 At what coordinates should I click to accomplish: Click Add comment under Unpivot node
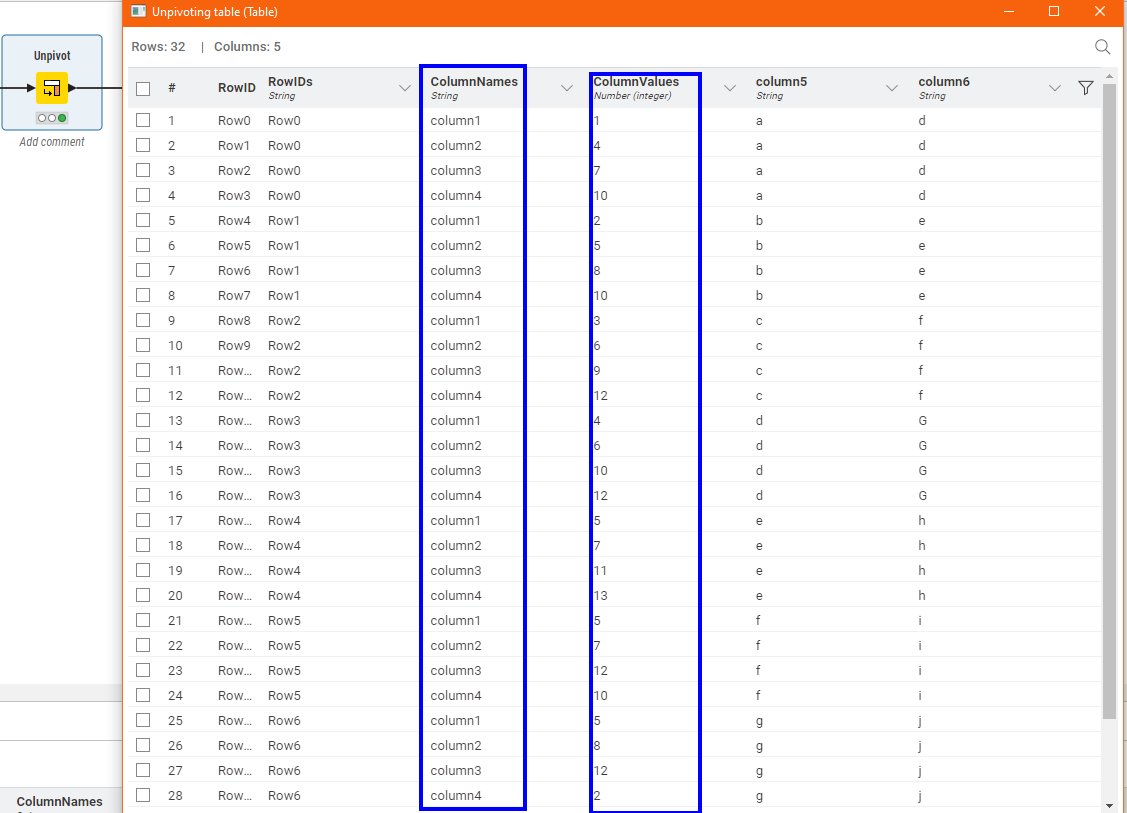52,142
